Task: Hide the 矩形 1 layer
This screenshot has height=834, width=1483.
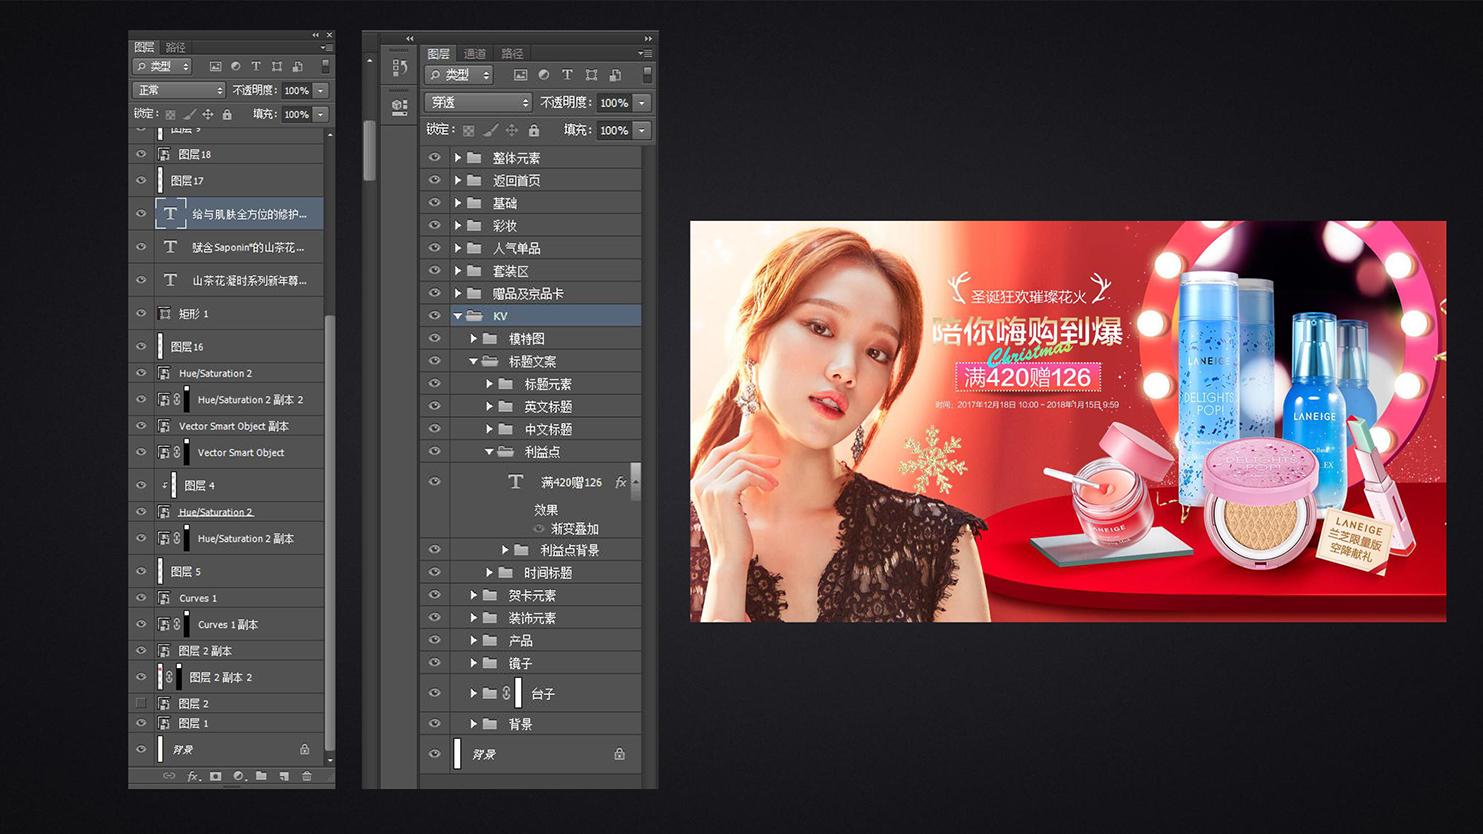Action: point(141,313)
